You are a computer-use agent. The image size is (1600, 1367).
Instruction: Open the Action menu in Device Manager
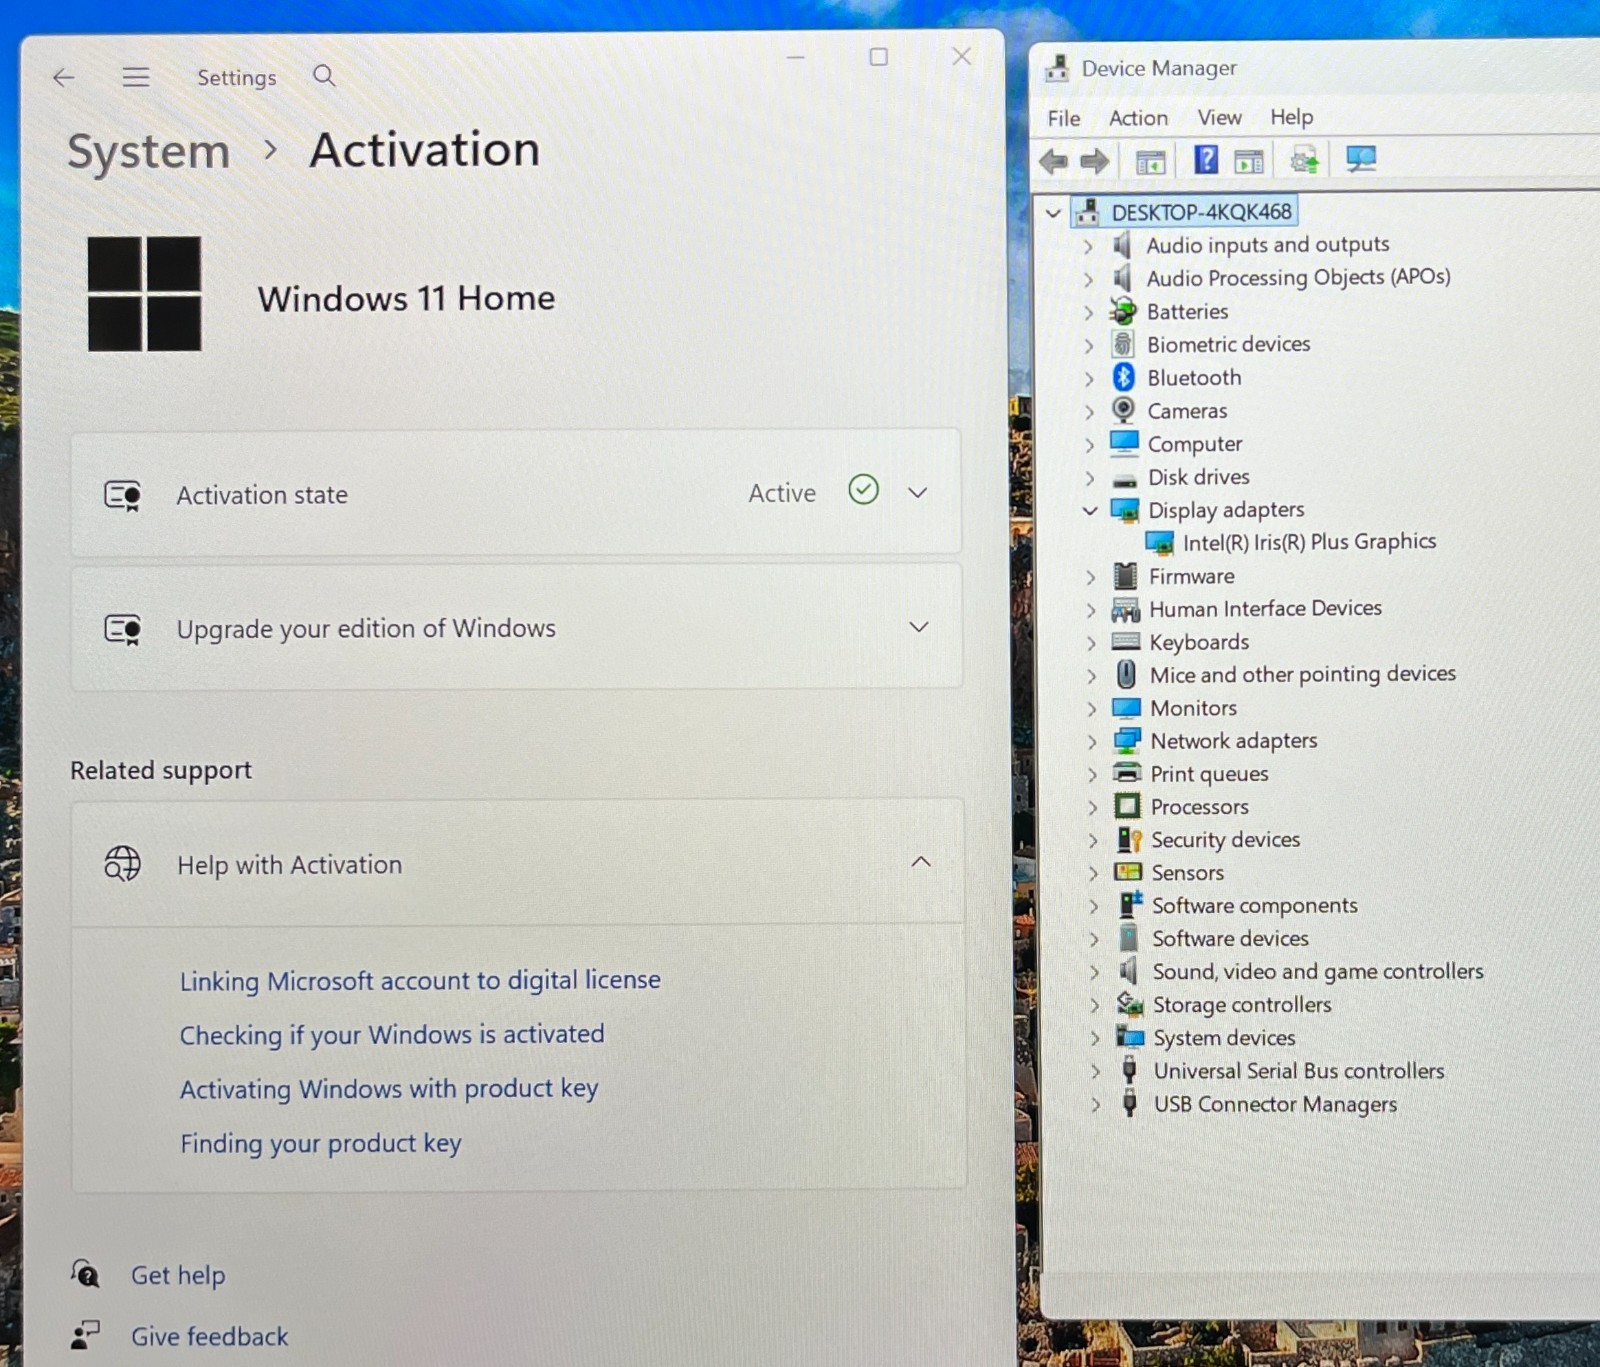(1138, 118)
